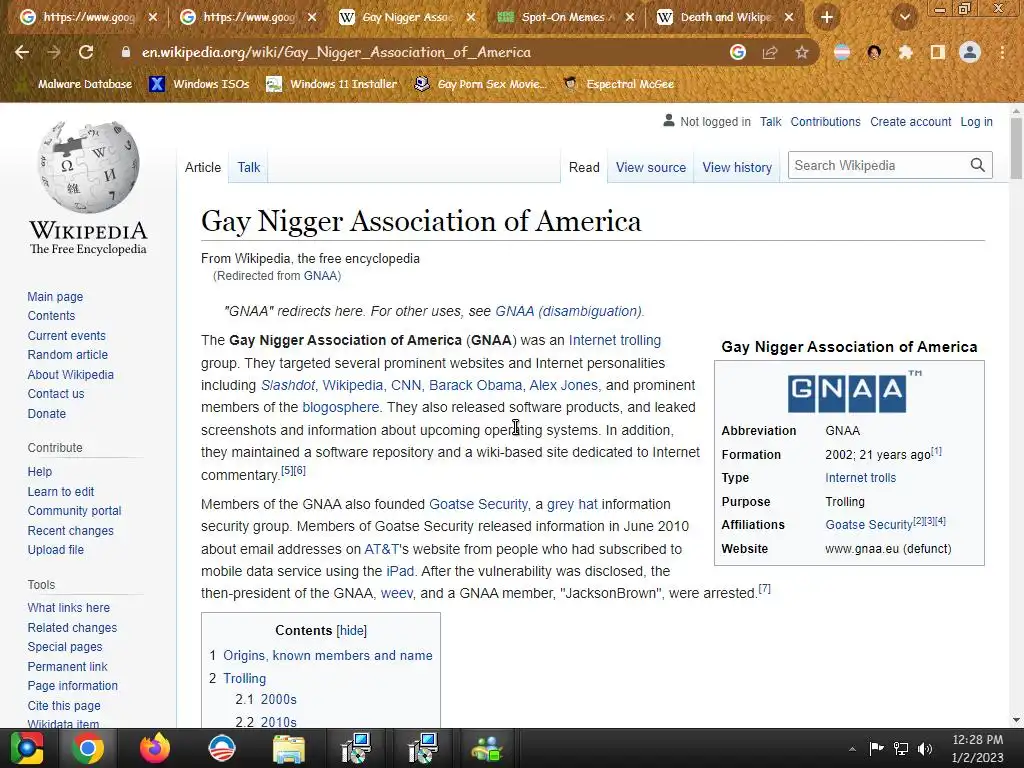Click the magnifying glass search button

[977, 165]
